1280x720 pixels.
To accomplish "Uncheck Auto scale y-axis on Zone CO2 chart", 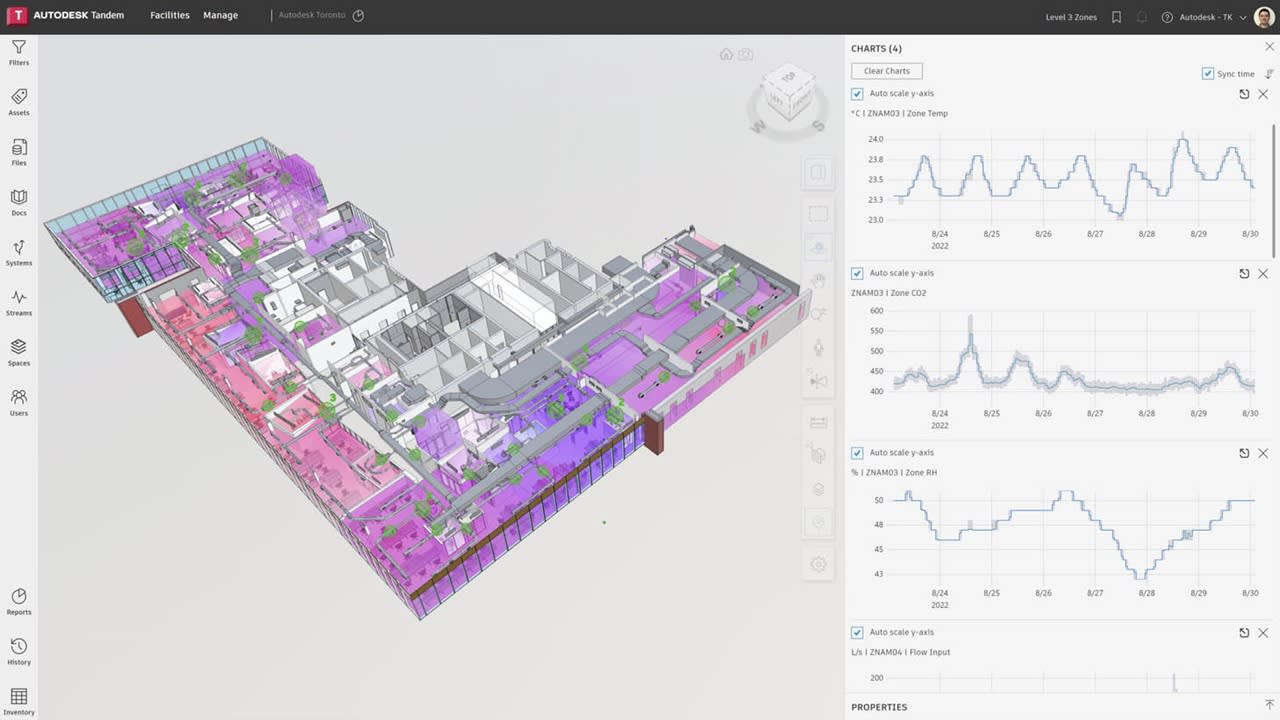I will point(857,273).
